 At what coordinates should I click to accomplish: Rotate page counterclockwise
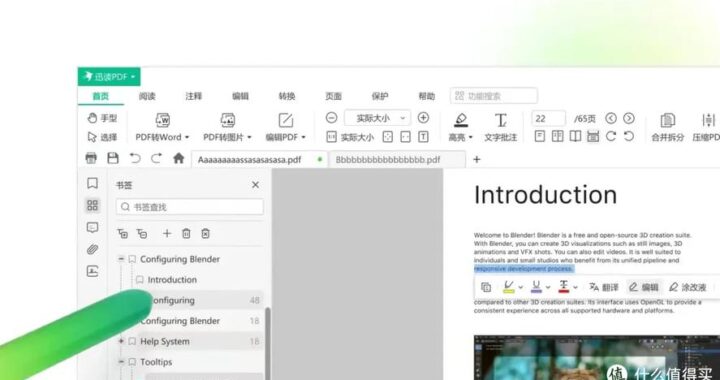[629, 136]
